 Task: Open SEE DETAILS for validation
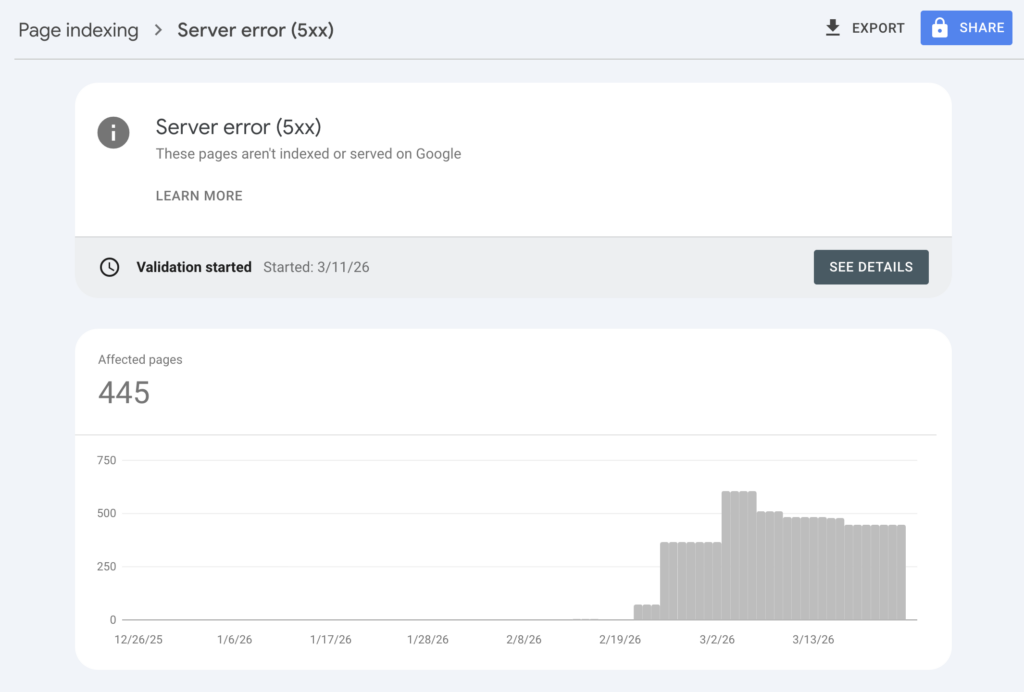point(870,267)
